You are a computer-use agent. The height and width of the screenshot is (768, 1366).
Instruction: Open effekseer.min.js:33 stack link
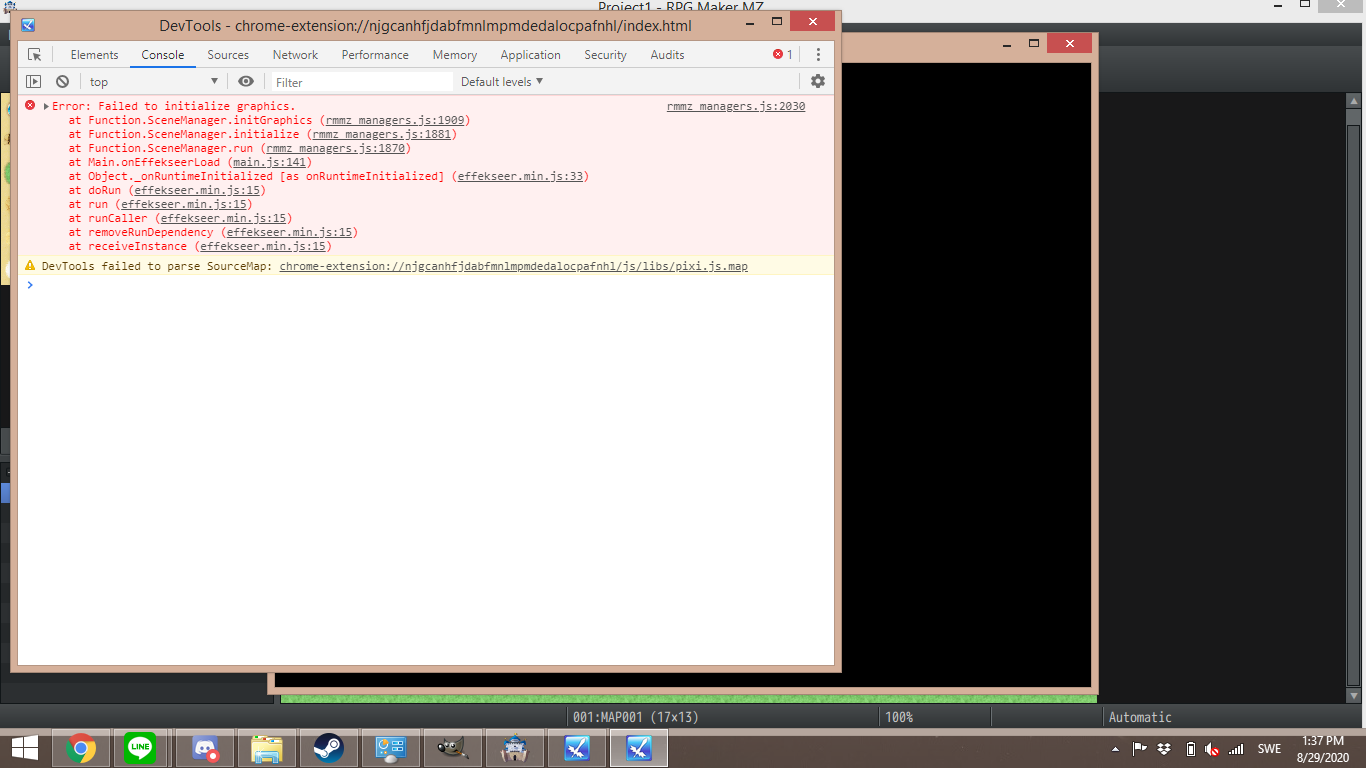(x=520, y=176)
